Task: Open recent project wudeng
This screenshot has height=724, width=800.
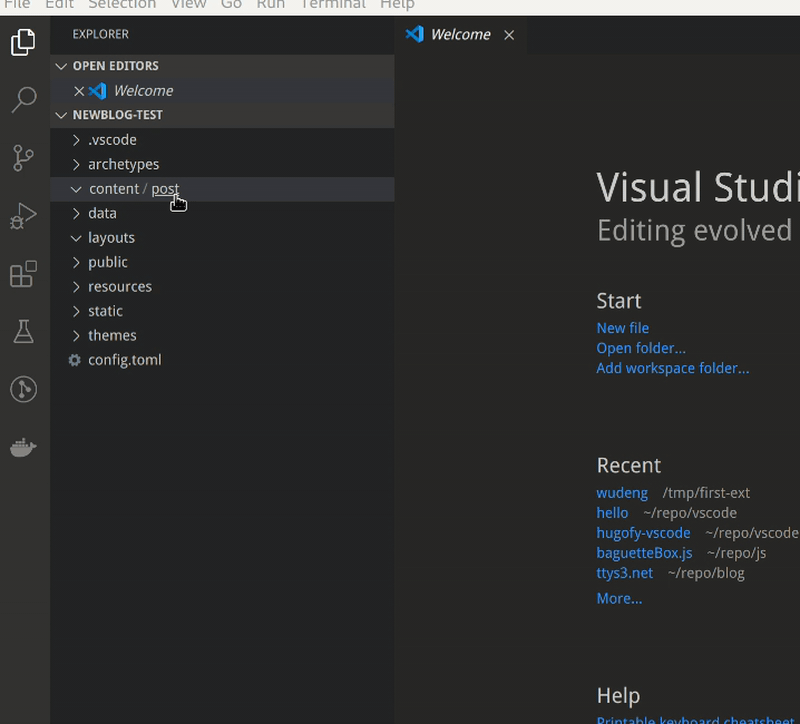Action: click(x=622, y=493)
